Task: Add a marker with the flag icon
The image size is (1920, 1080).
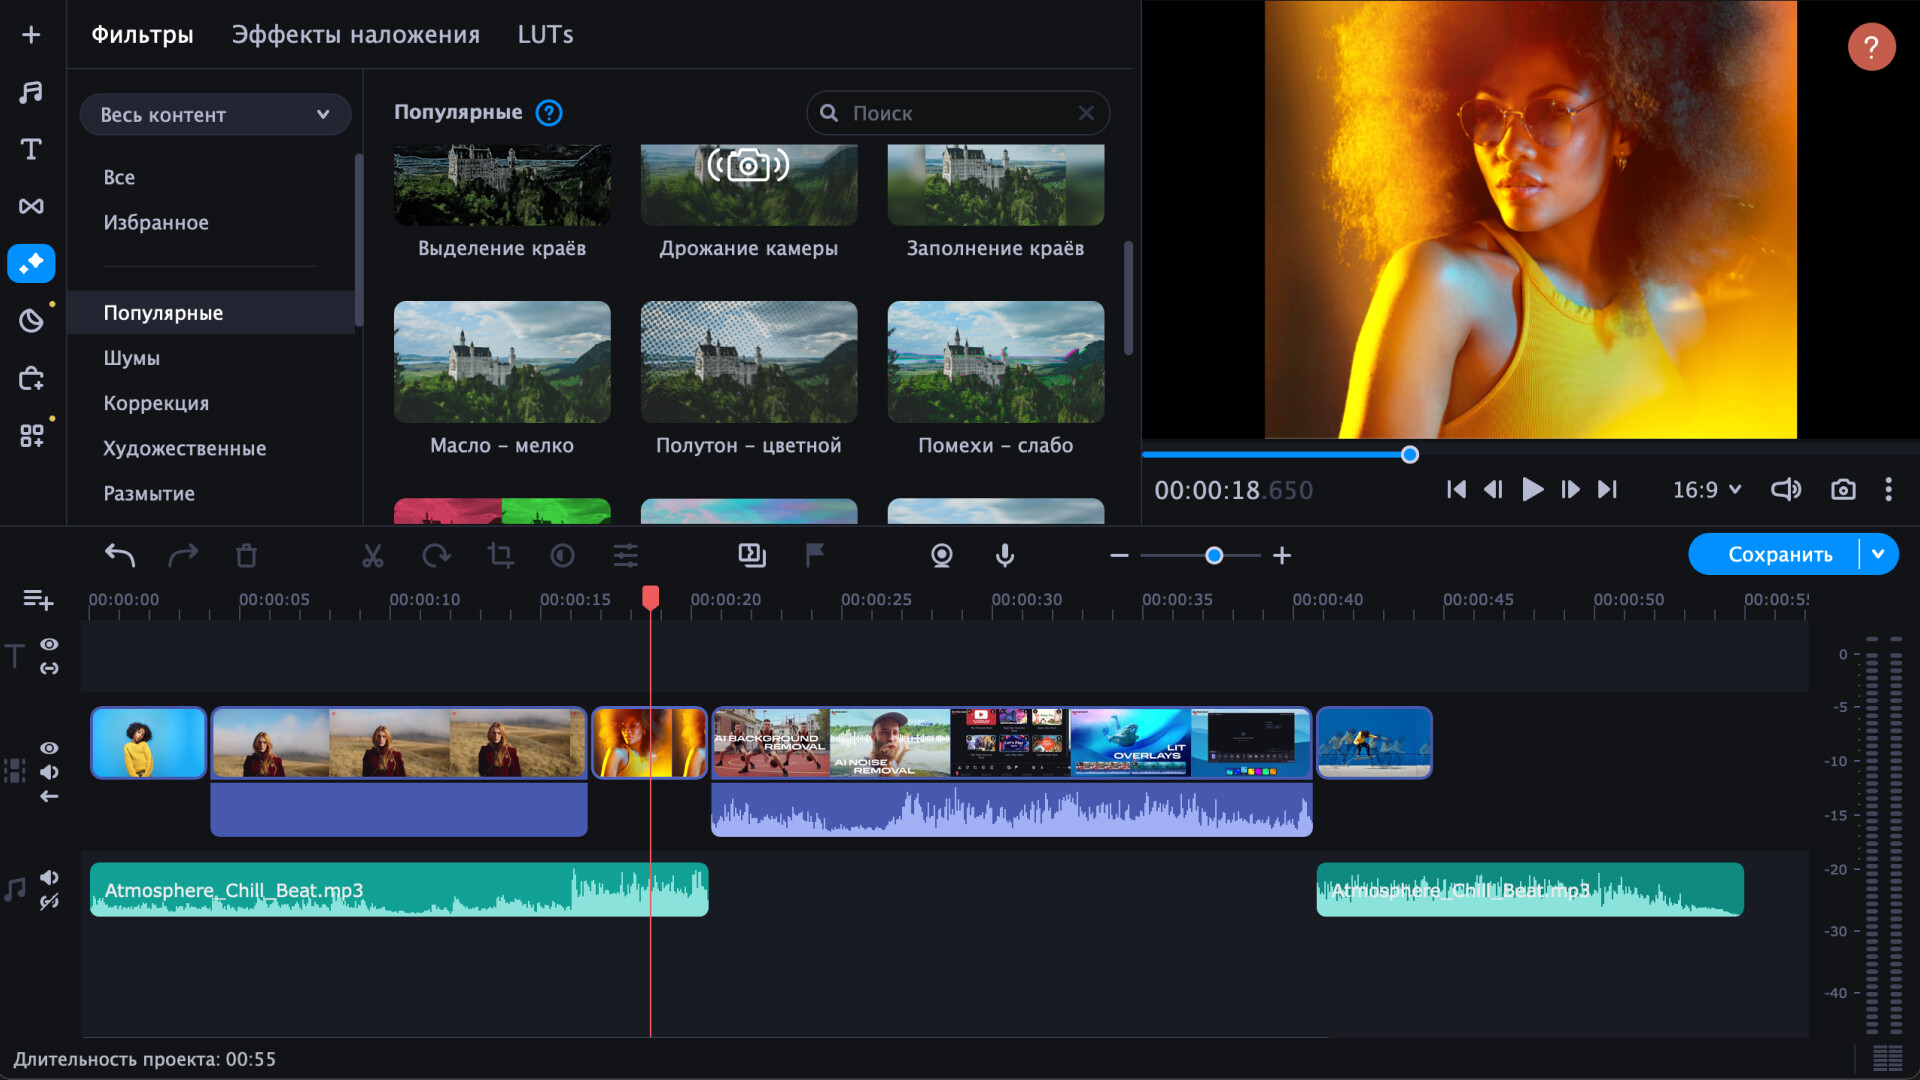Action: coord(815,555)
